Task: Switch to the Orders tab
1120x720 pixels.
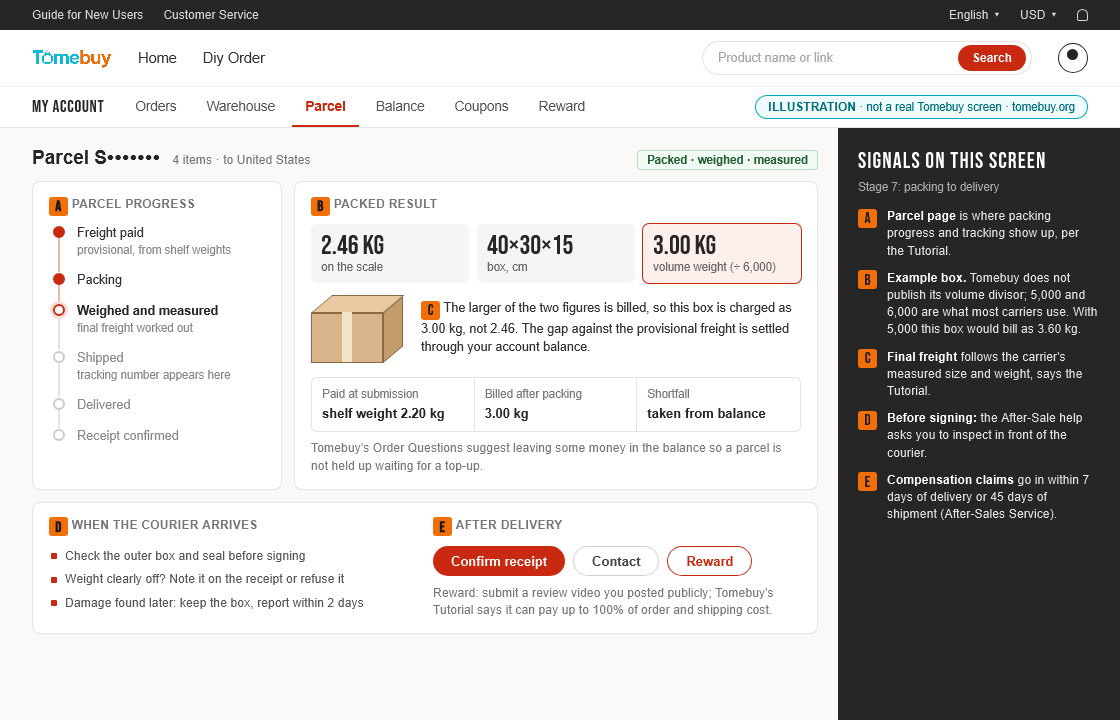Action: [x=156, y=106]
